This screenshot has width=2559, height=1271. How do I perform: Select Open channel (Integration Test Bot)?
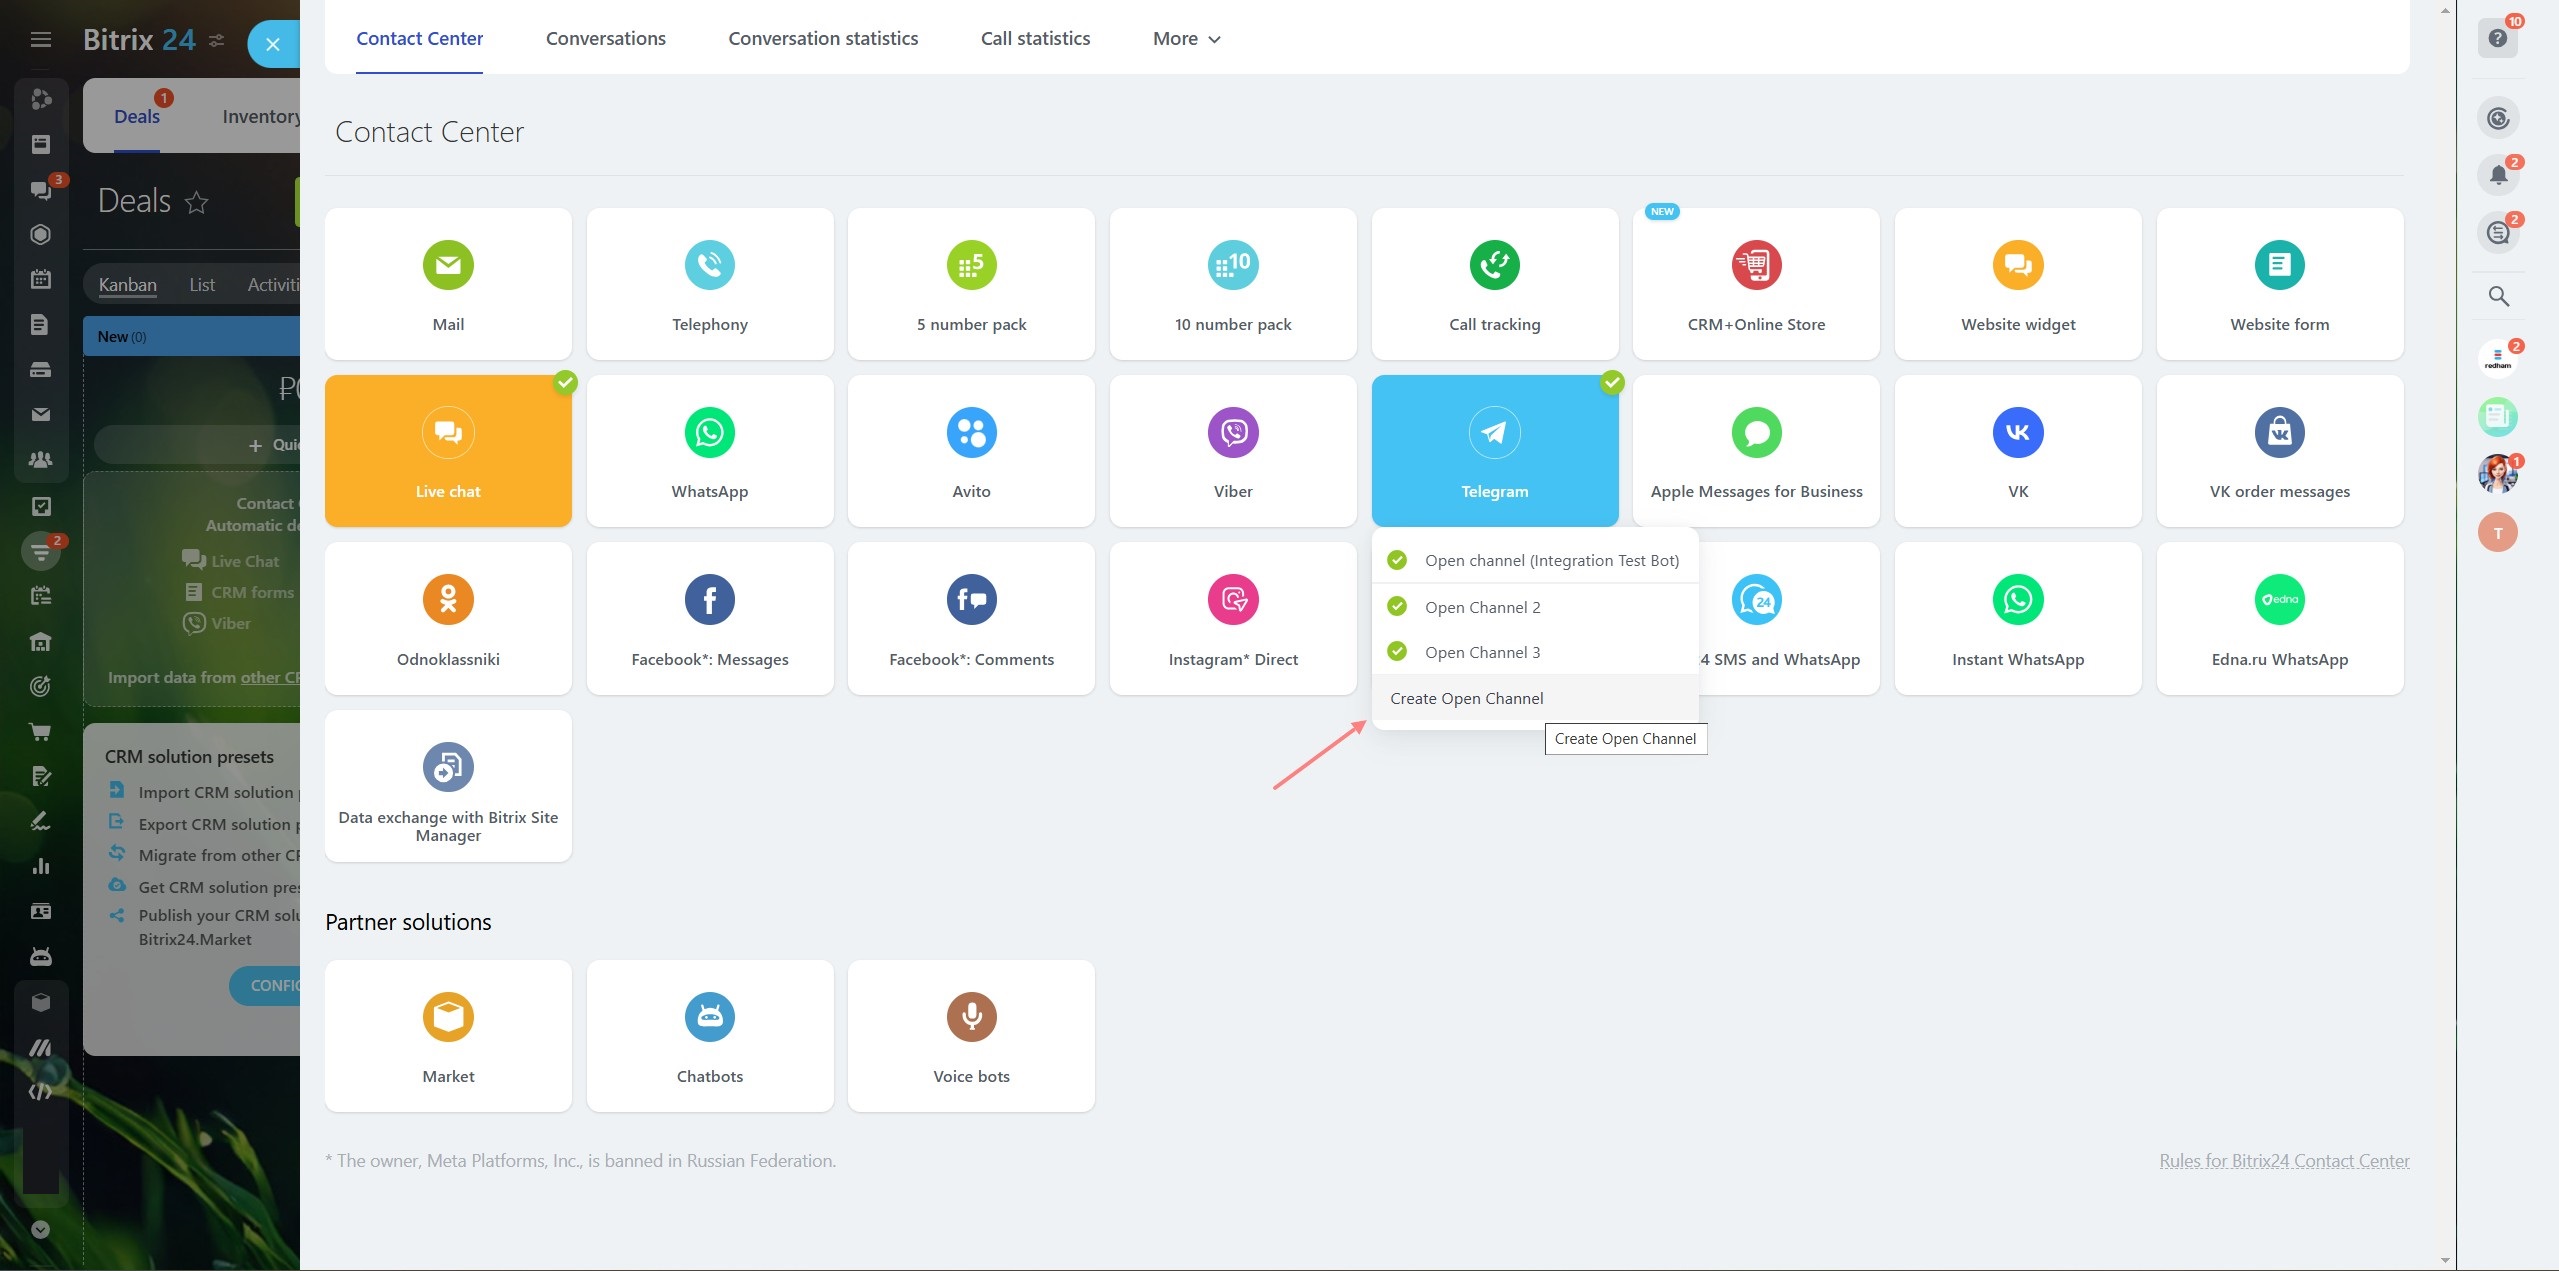tap(1550, 561)
